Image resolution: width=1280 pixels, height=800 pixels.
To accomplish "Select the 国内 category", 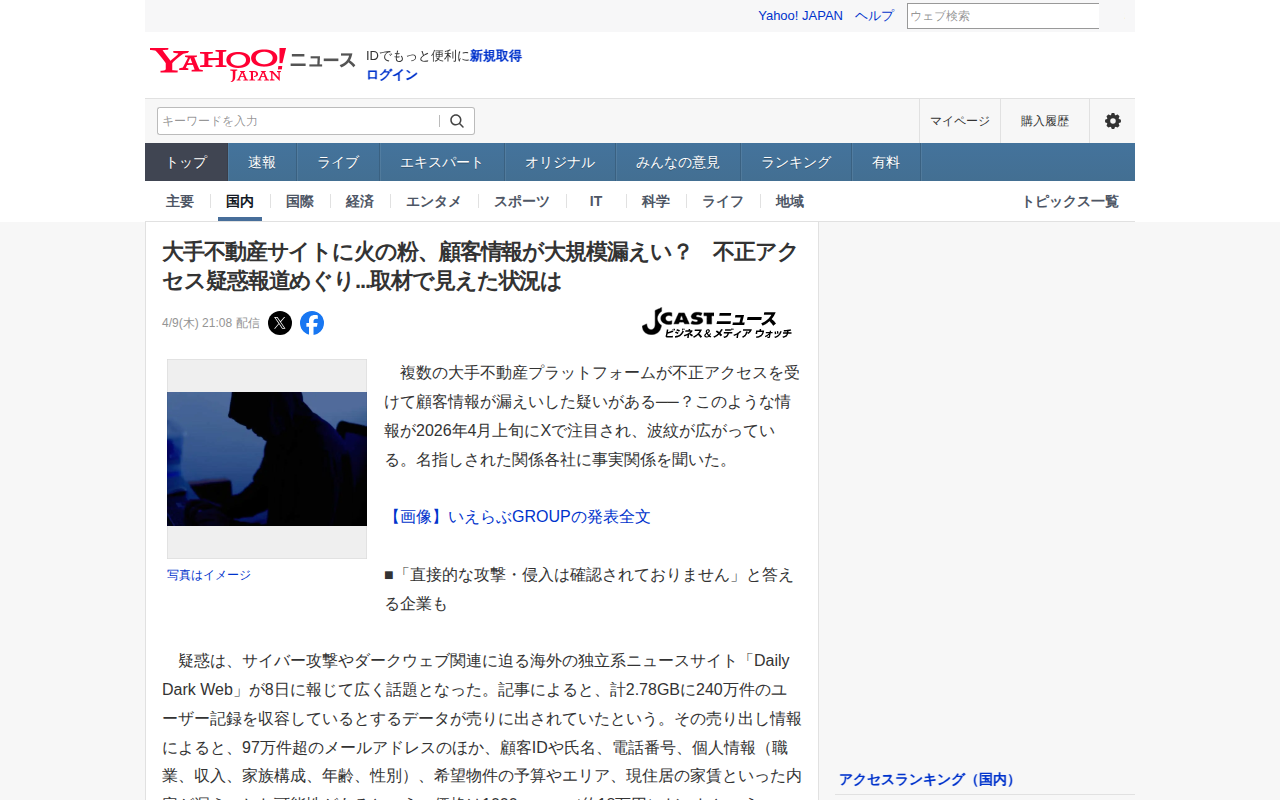I will click(240, 201).
